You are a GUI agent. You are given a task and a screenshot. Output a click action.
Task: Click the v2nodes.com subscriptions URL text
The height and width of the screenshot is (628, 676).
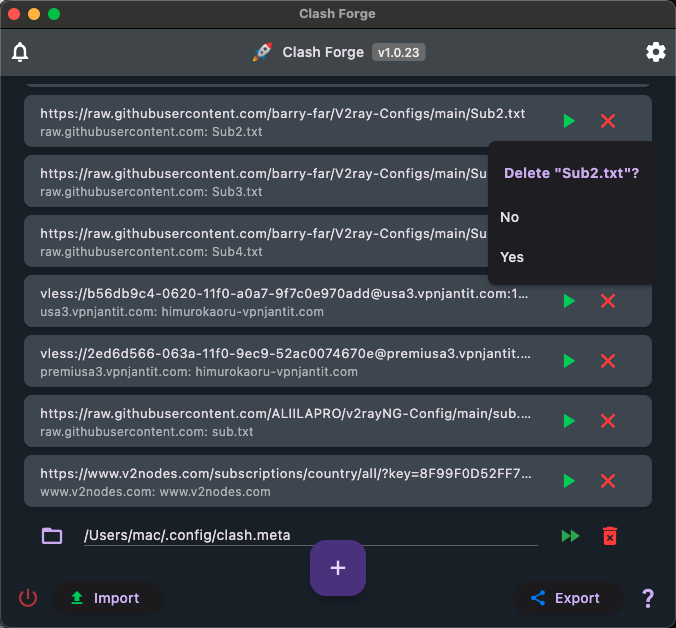pyautogui.click(x=286, y=473)
